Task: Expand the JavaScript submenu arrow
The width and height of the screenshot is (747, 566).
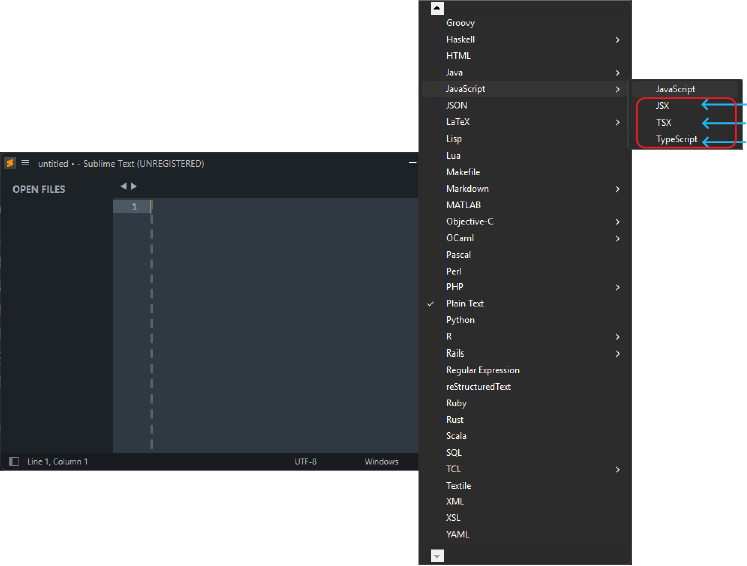Action: tap(617, 89)
